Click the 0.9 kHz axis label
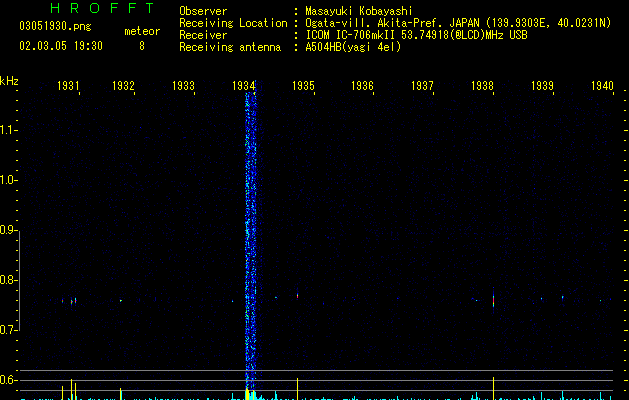Image resolution: width=629 pixels, height=400 pixels. coord(8,230)
